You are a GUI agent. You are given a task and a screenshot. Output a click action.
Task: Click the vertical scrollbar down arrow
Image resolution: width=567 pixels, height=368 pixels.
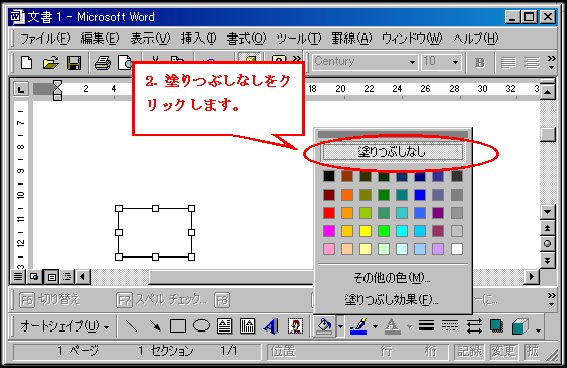tap(548, 212)
